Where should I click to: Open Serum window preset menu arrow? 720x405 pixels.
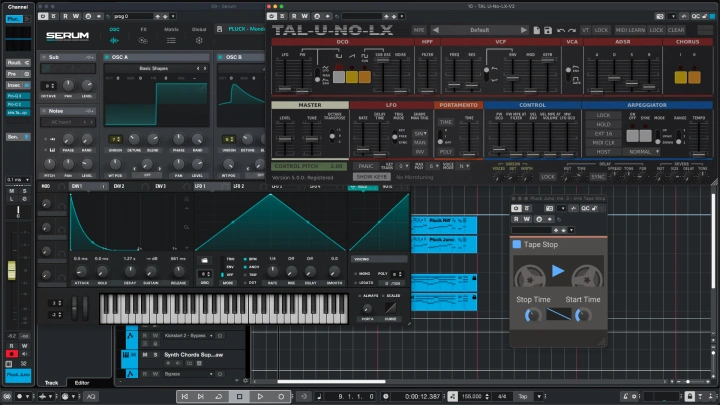(173, 16)
